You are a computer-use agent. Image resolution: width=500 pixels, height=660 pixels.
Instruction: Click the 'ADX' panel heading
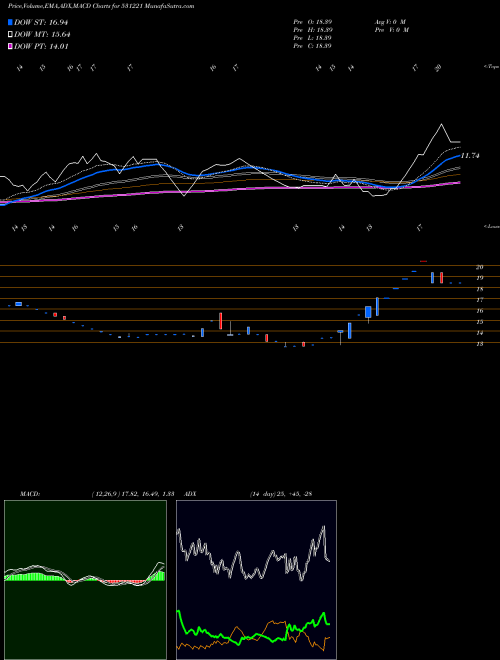coord(190,494)
